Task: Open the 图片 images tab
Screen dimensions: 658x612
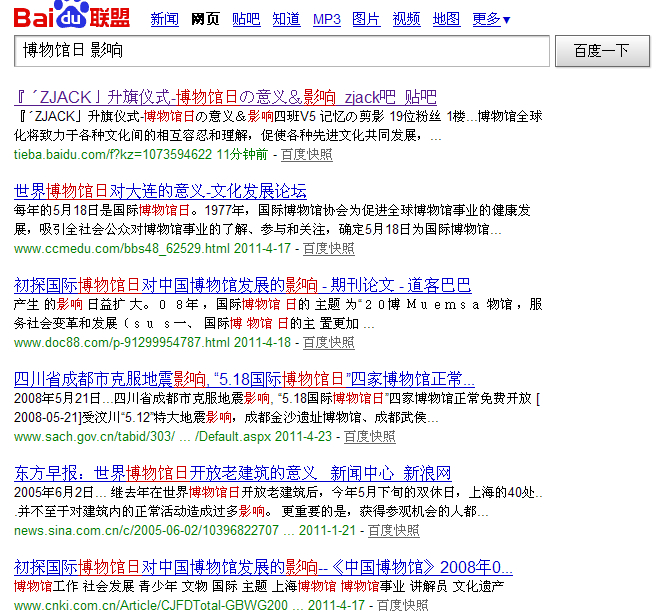Action: [x=366, y=19]
